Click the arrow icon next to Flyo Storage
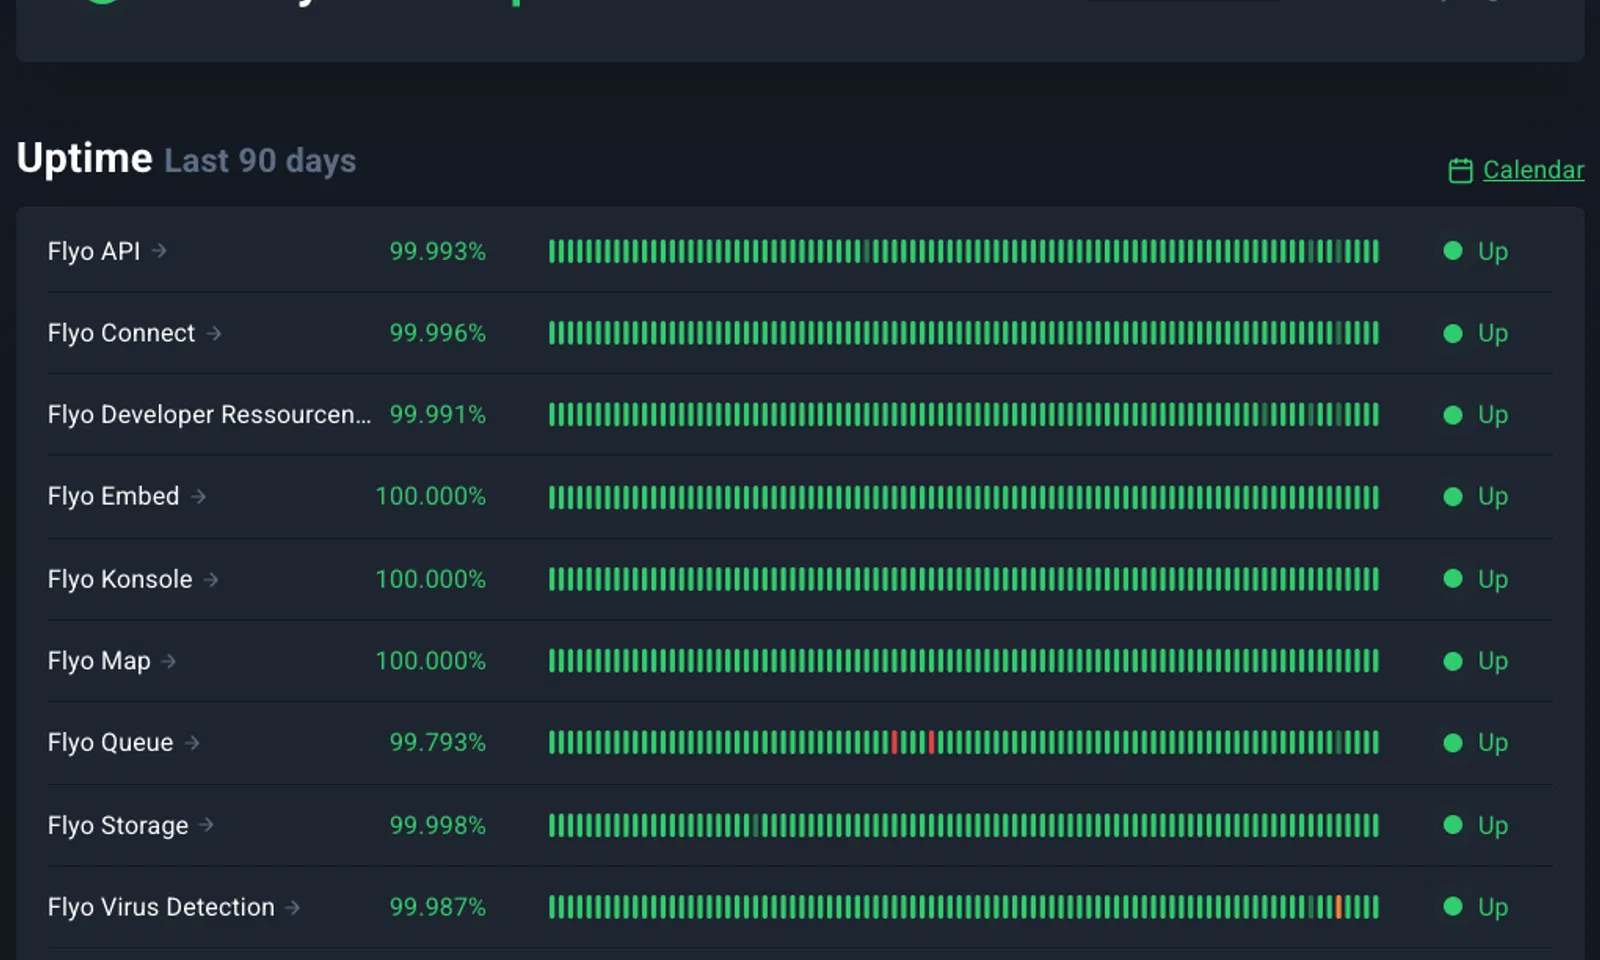Image resolution: width=1600 pixels, height=960 pixels. (206, 825)
